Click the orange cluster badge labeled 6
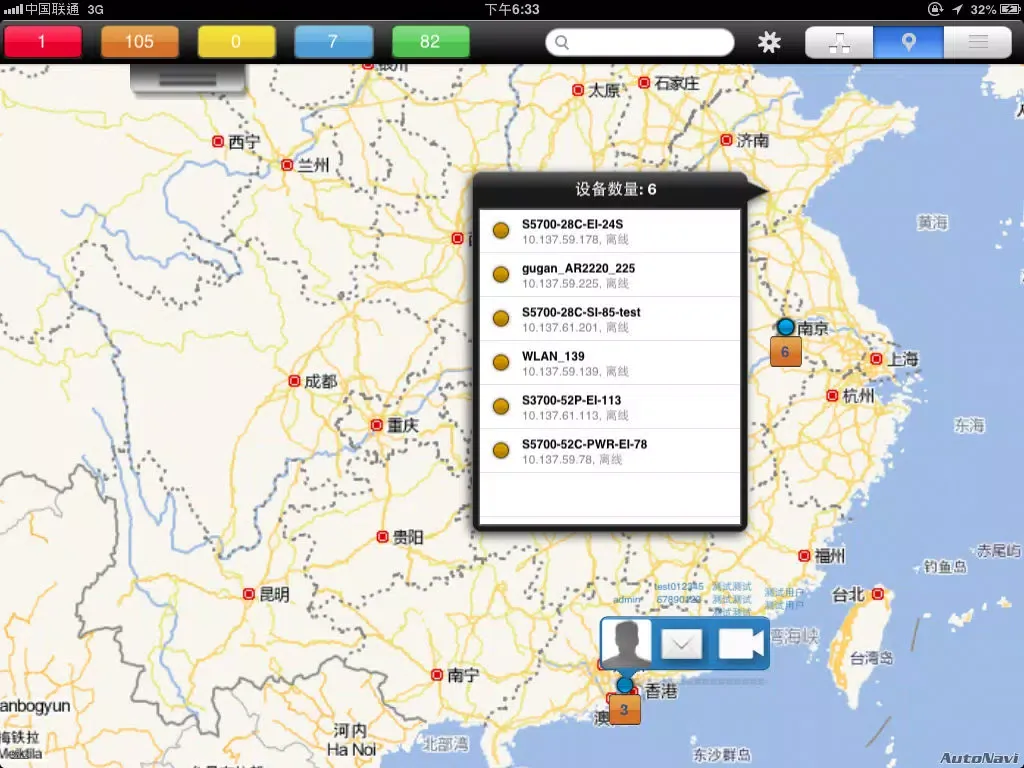This screenshot has height=768, width=1024. point(786,352)
